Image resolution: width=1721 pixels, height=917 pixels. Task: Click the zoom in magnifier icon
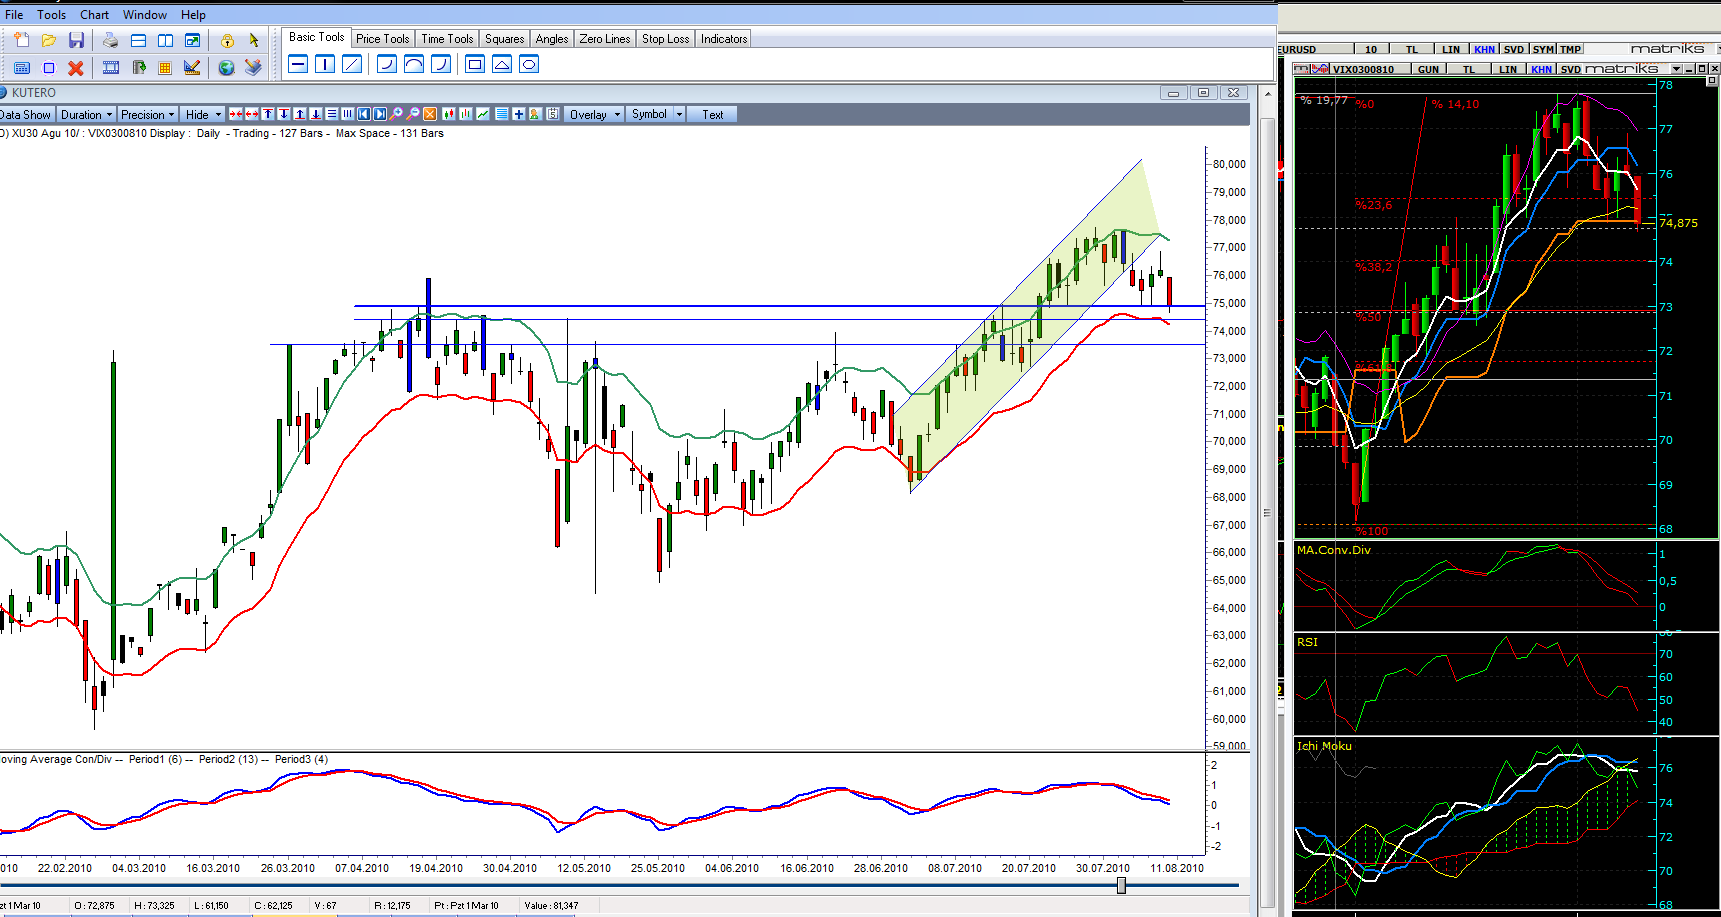point(397,114)
